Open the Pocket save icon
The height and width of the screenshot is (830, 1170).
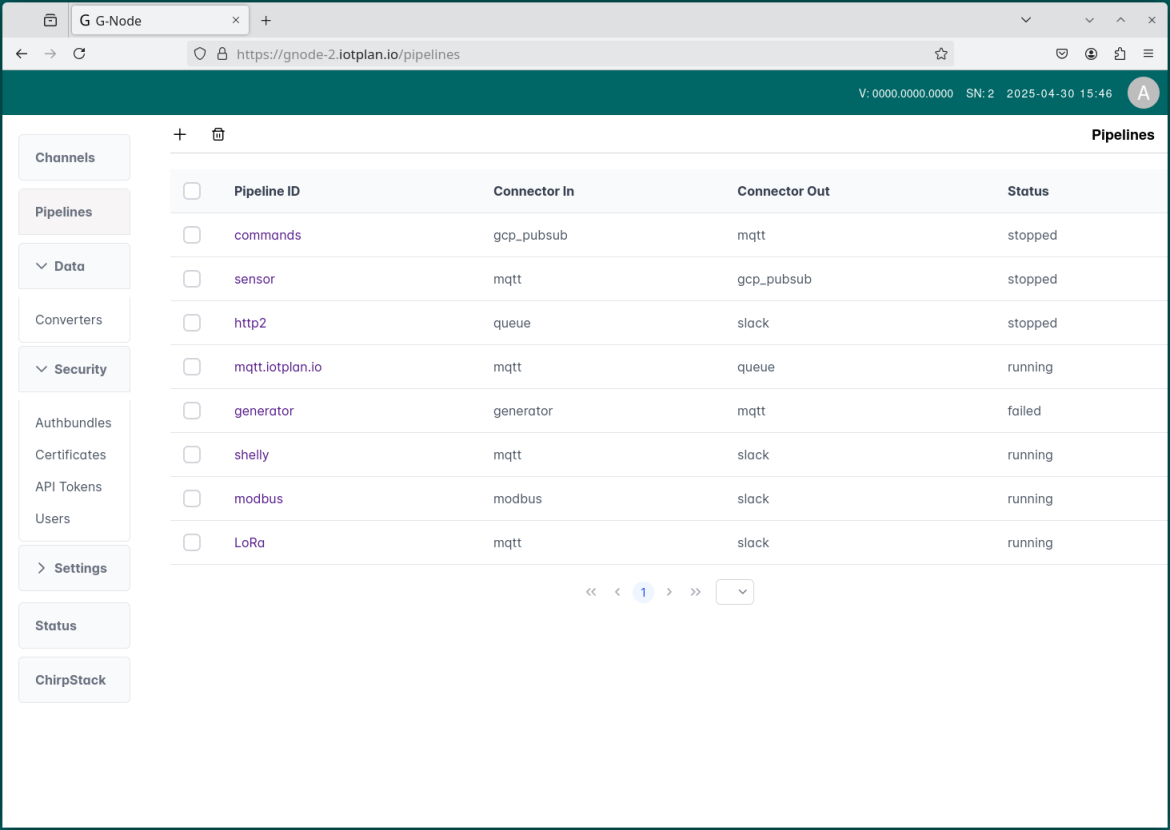click(x=1062, y=54)
